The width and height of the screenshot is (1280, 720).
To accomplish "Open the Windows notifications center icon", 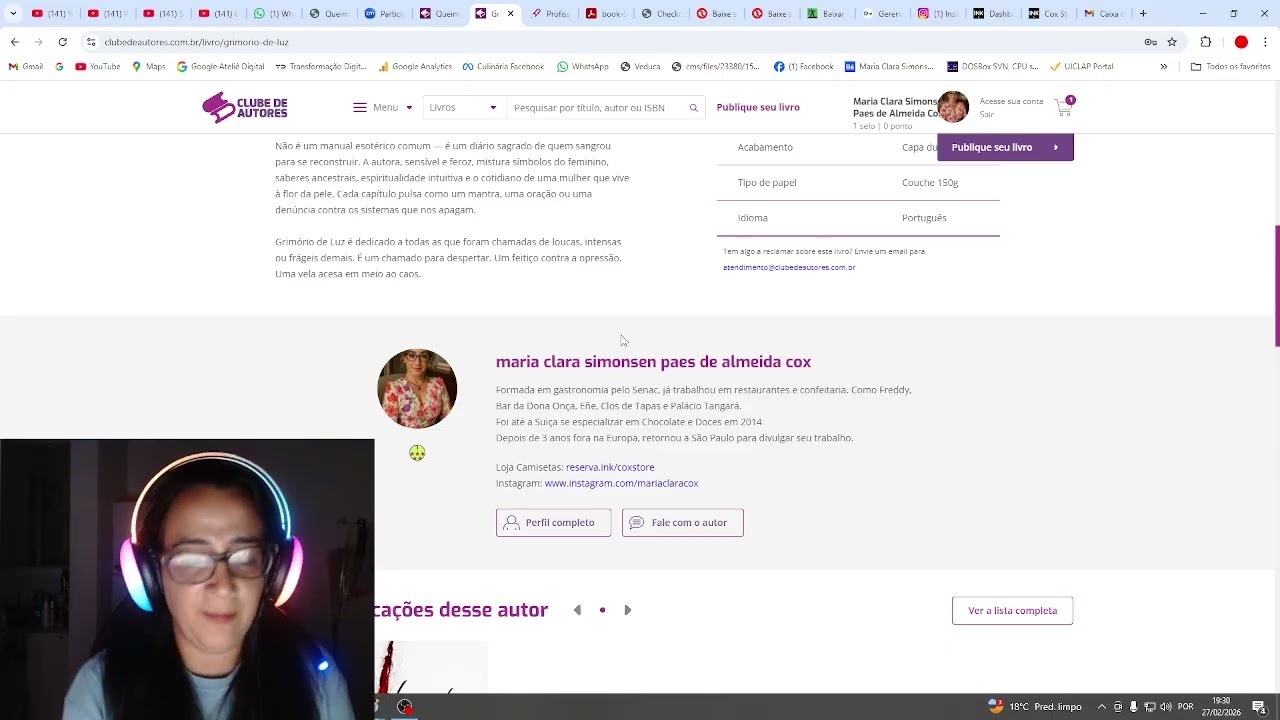I will 1258,707.
